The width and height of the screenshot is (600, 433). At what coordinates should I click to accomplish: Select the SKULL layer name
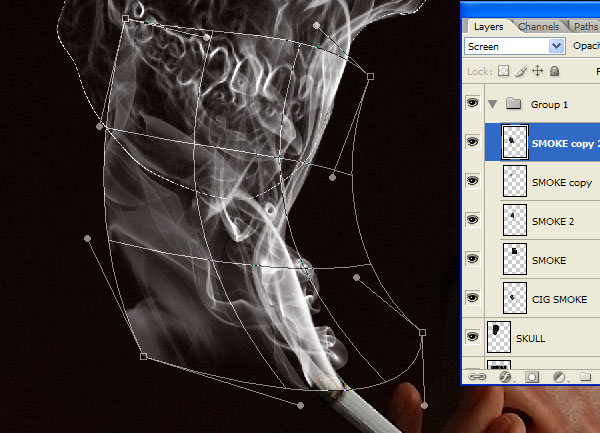click(x=530, y=339)
